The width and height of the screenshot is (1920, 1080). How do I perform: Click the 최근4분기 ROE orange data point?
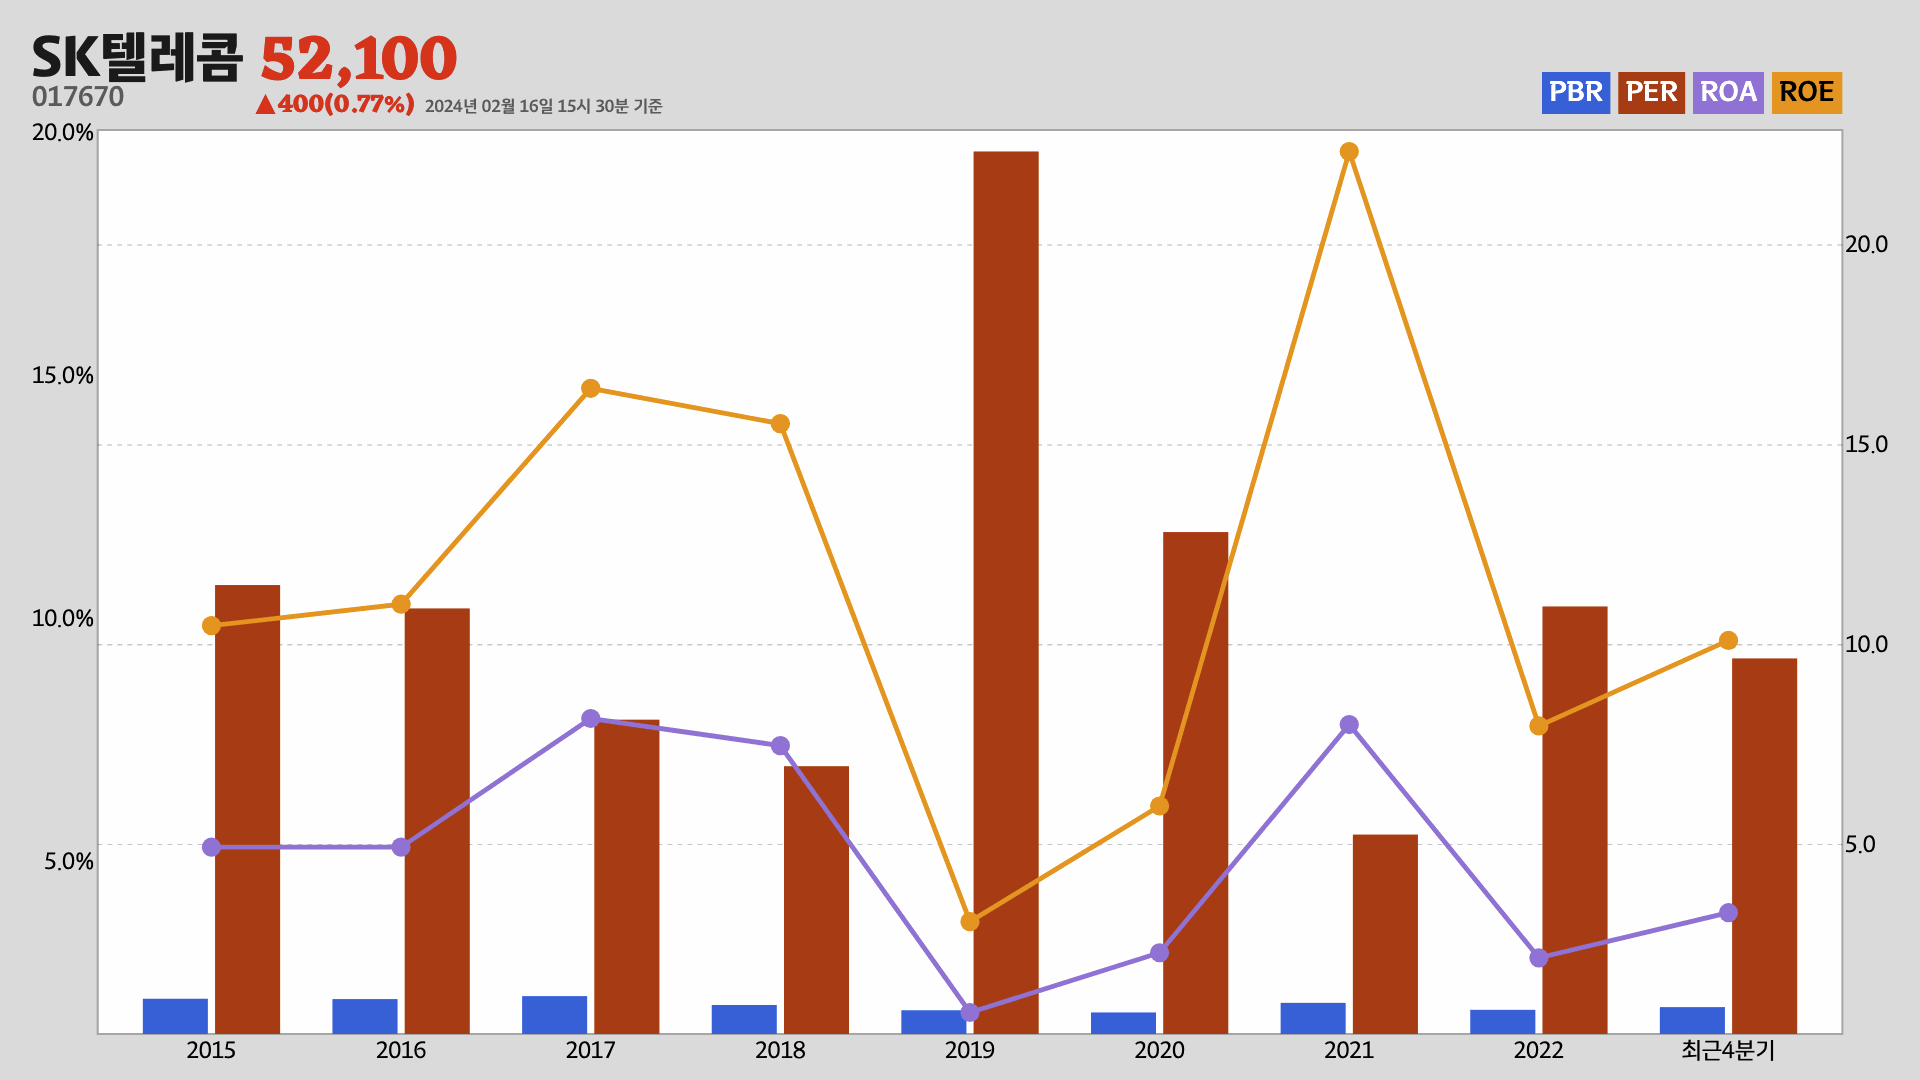tap(1728, 641)
